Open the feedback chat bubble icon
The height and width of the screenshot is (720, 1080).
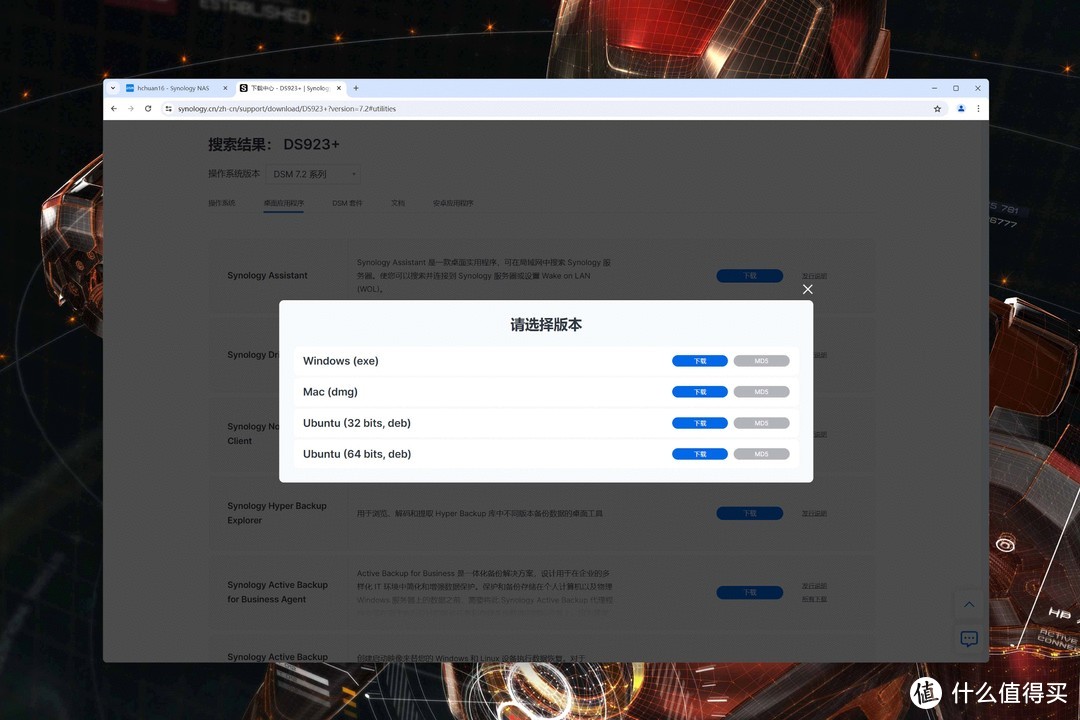click(969, 639)
